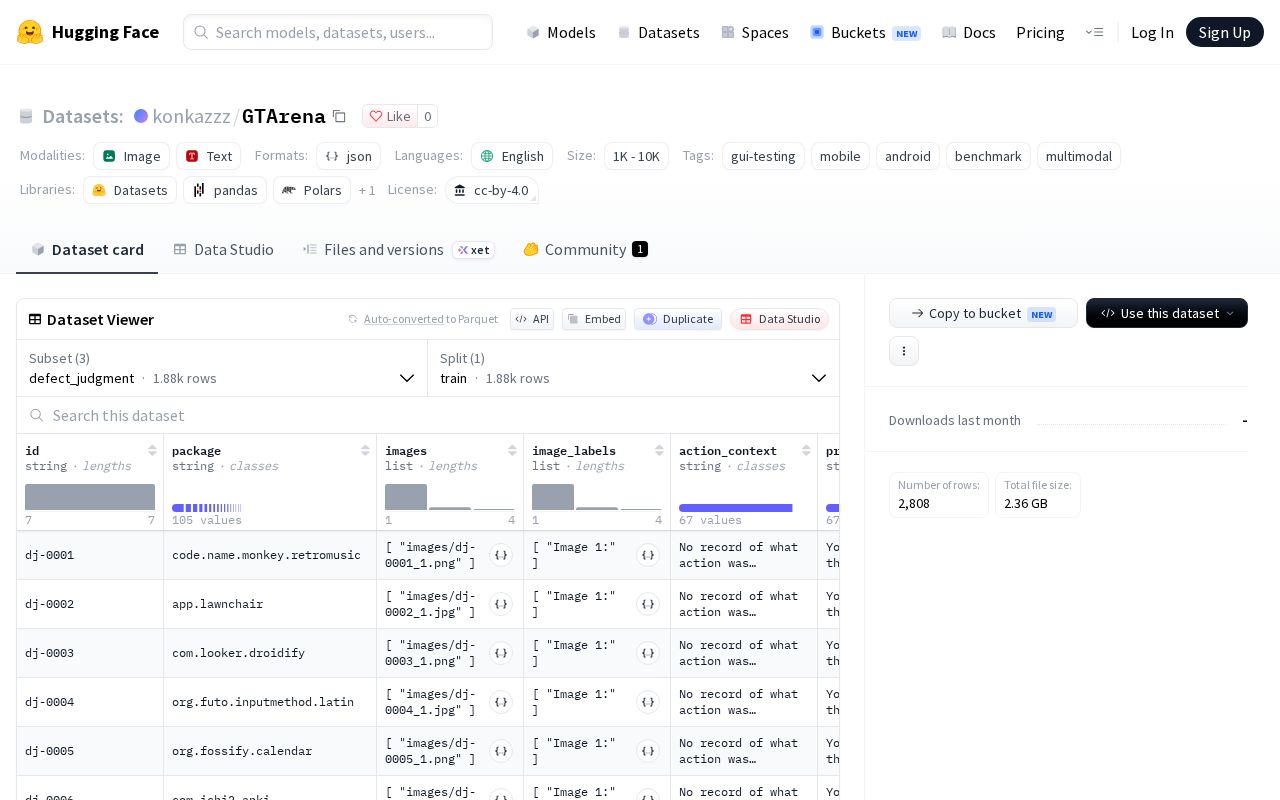Open the Community tab
This screenshot has height=800, width=1280.
tap(585, 249)
